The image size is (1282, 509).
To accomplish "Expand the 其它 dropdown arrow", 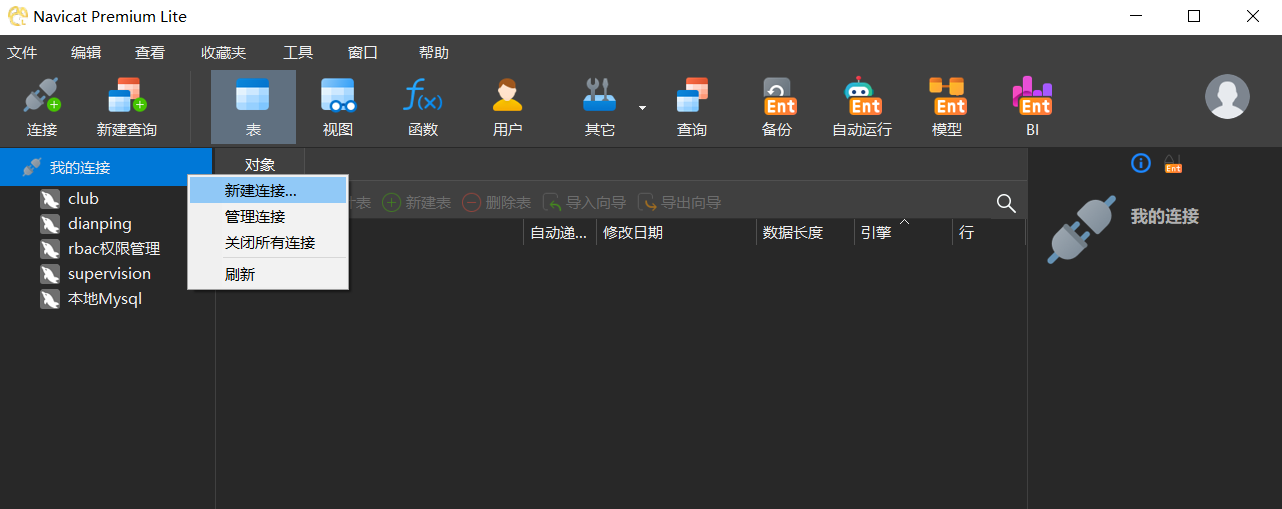I will [x=643, y=107].
